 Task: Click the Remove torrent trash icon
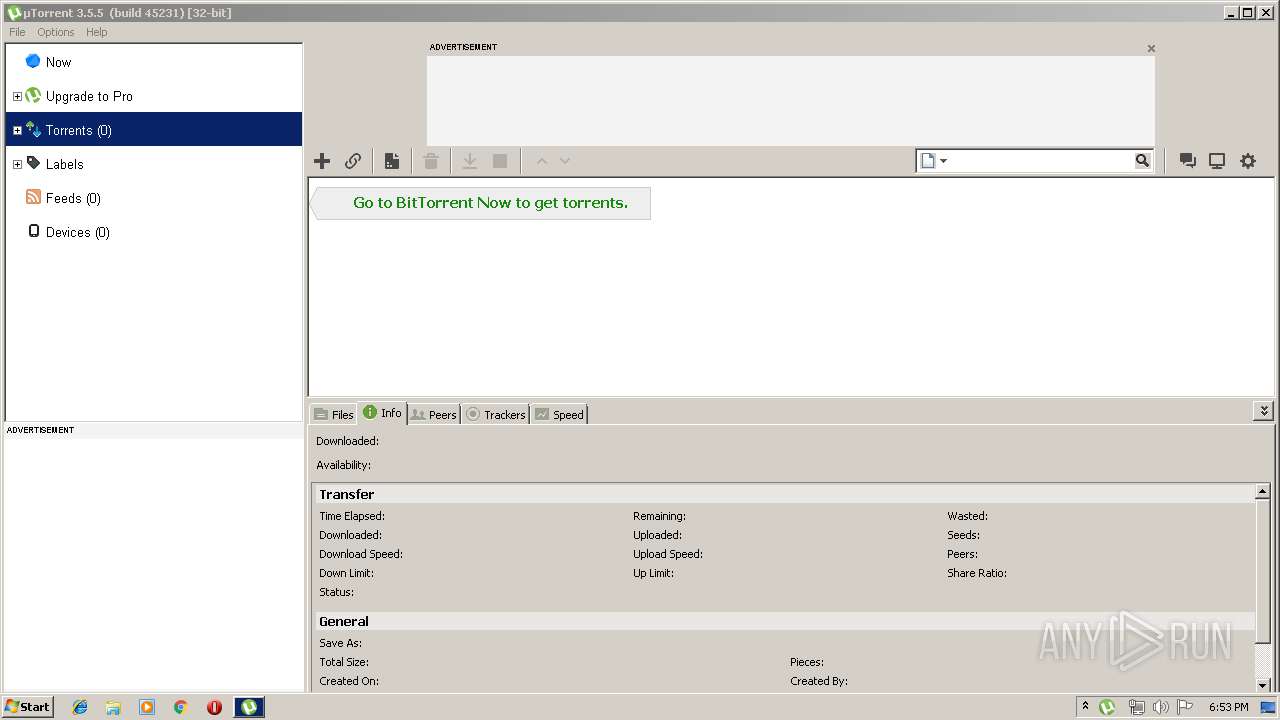point(431,161)
